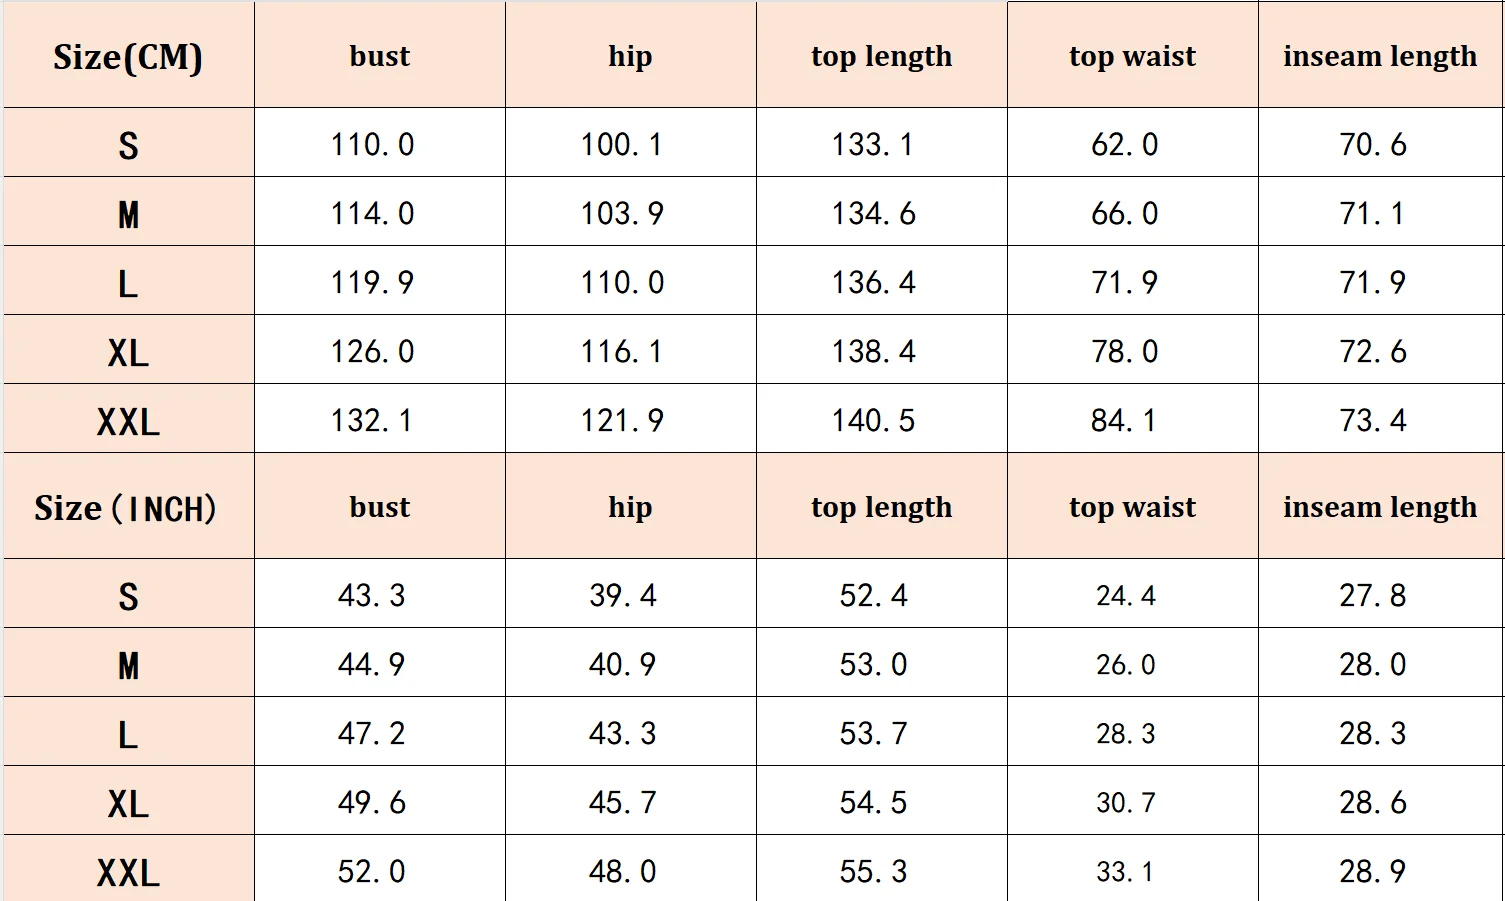The height and width of the screenshot is (901, 1505).
Task: Click the top waist value 78.0
Action: tap(1124, 352)
